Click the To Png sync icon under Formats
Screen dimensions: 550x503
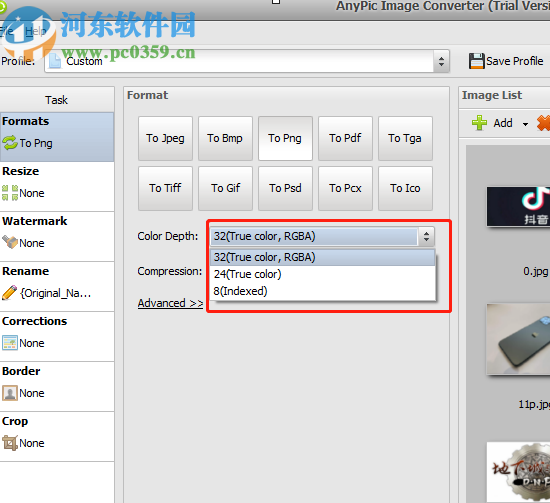click(x=10, y=143)
